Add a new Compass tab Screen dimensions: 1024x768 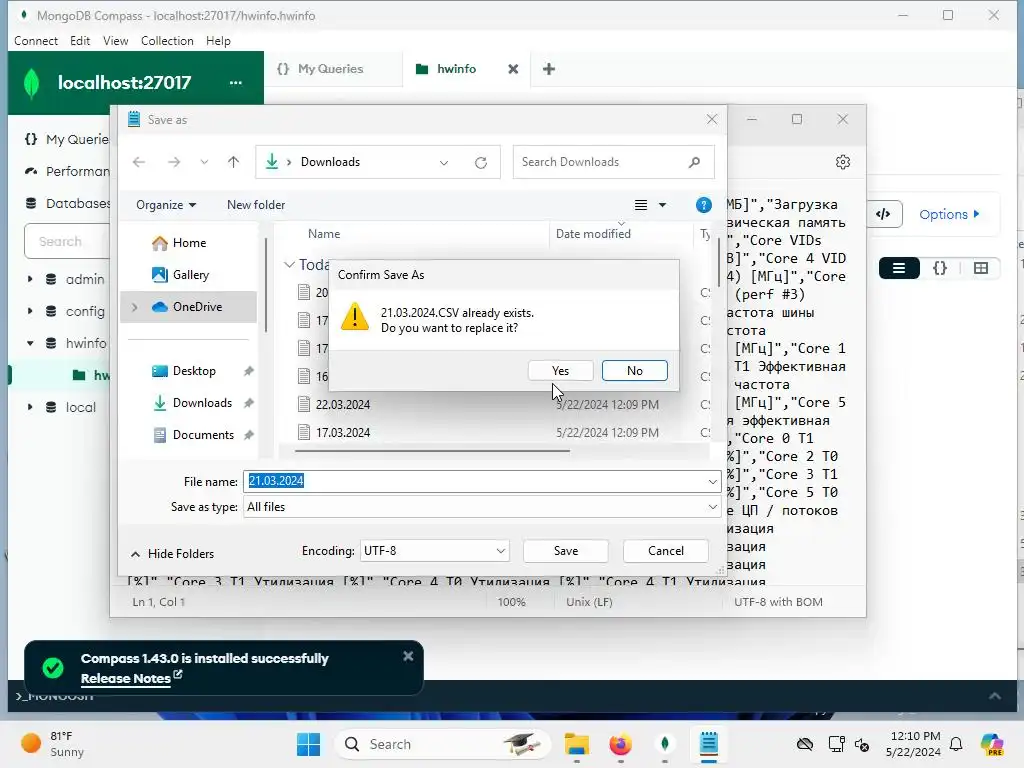coord(549,69)
